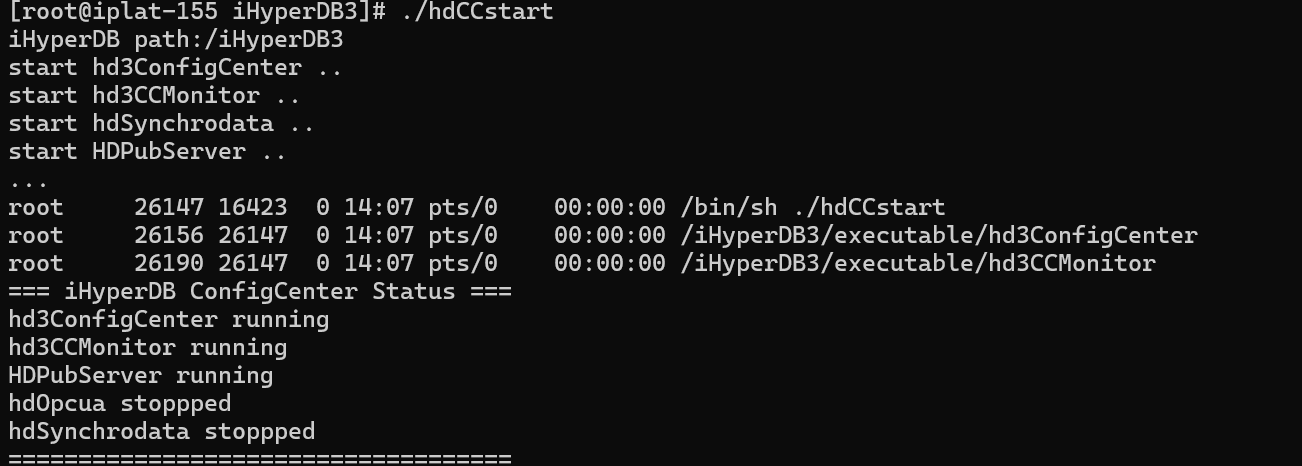This screenshot has width=1302, height=466.
Task: Click the 'start hd3CCMonitor ..' line
Action: pos(154,96)
